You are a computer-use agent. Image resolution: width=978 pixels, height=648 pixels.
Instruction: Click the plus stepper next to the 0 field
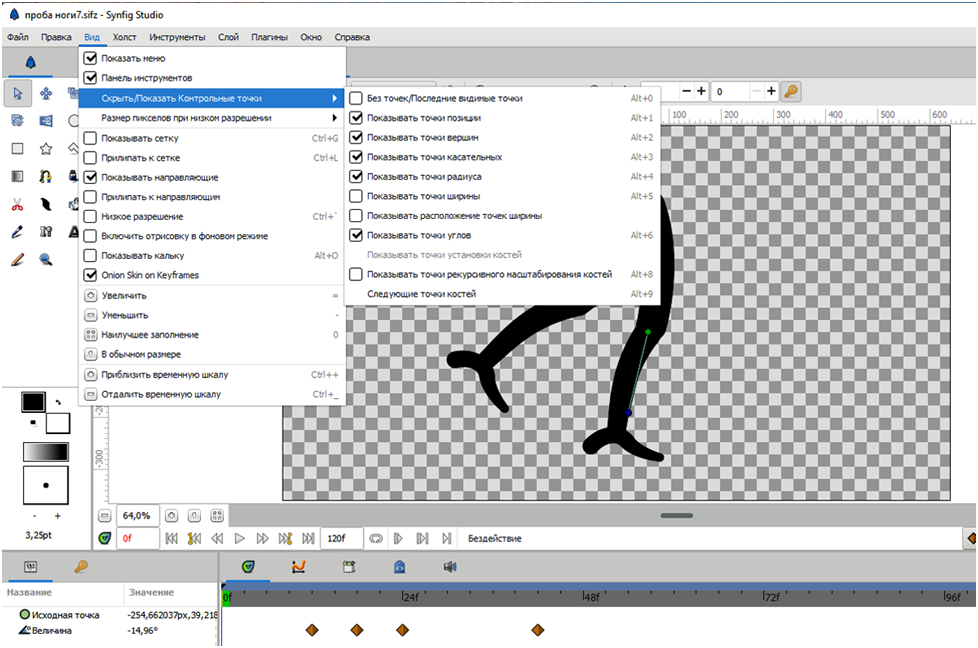pyautogui.click(x=771, y=92)
